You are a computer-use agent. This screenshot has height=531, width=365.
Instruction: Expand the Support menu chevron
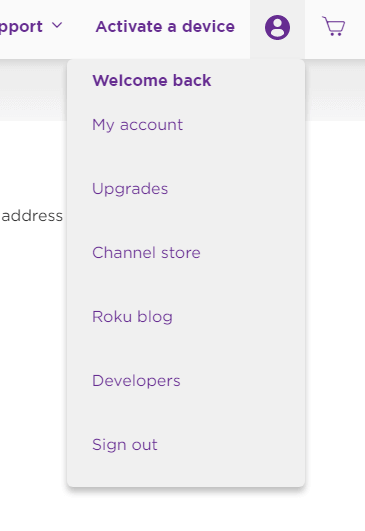pyautogui.click(x=57, y=25)
